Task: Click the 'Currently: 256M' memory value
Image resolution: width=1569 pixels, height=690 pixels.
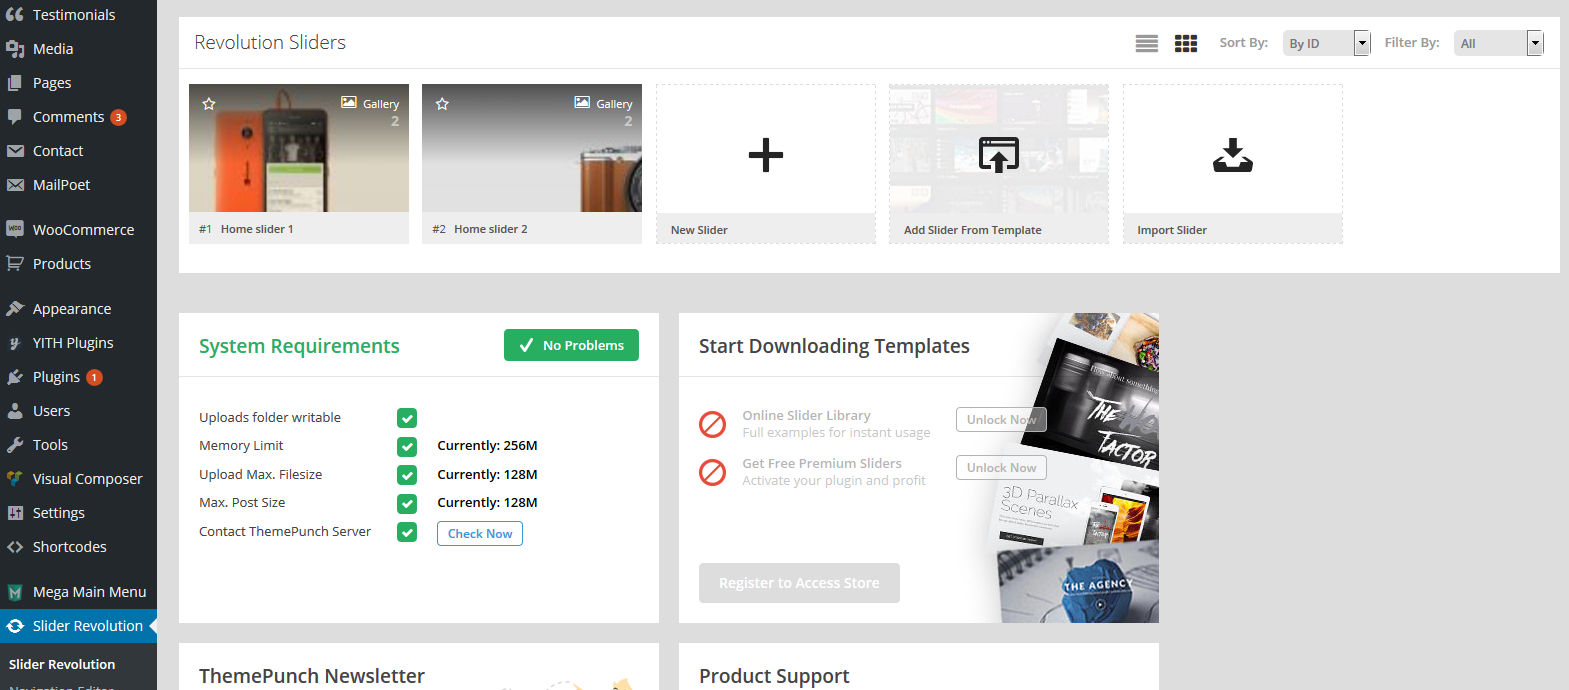Action: [x=487, y=446]
